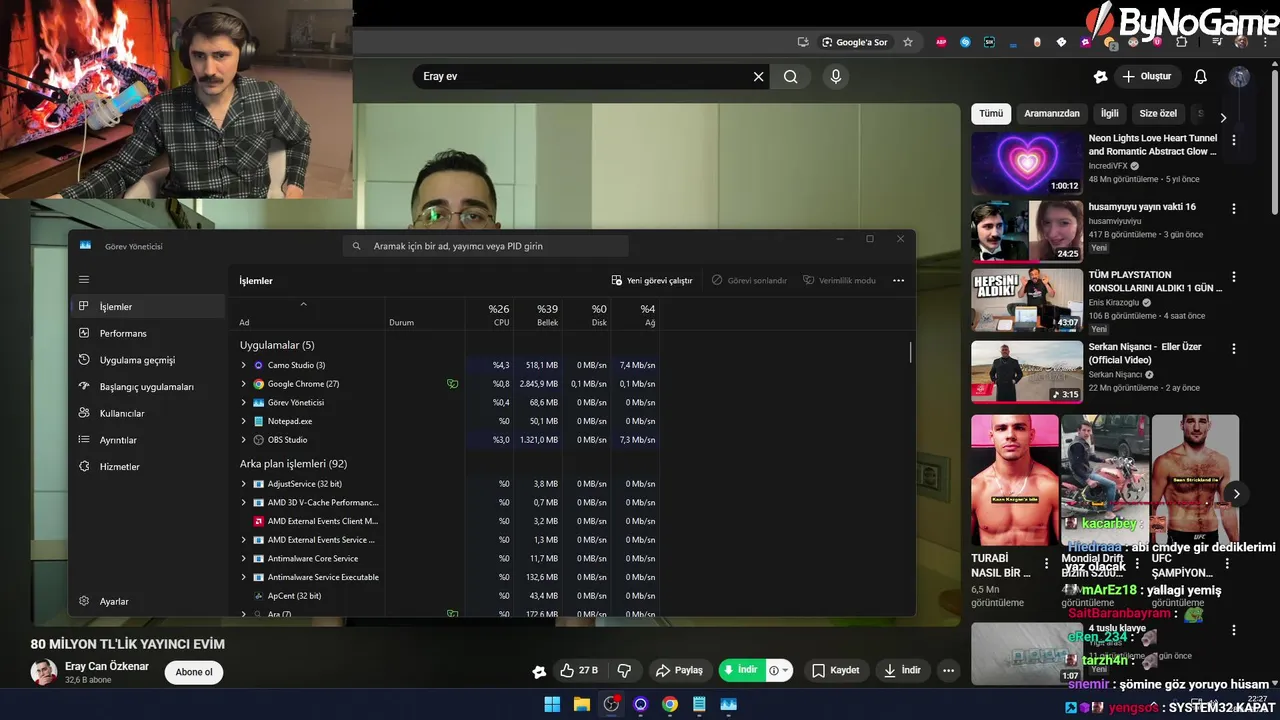This screenshot has height=720, width=1280.
Task: Click Paylaş share button
Action: pyautogui.click(x=680, y=670)
